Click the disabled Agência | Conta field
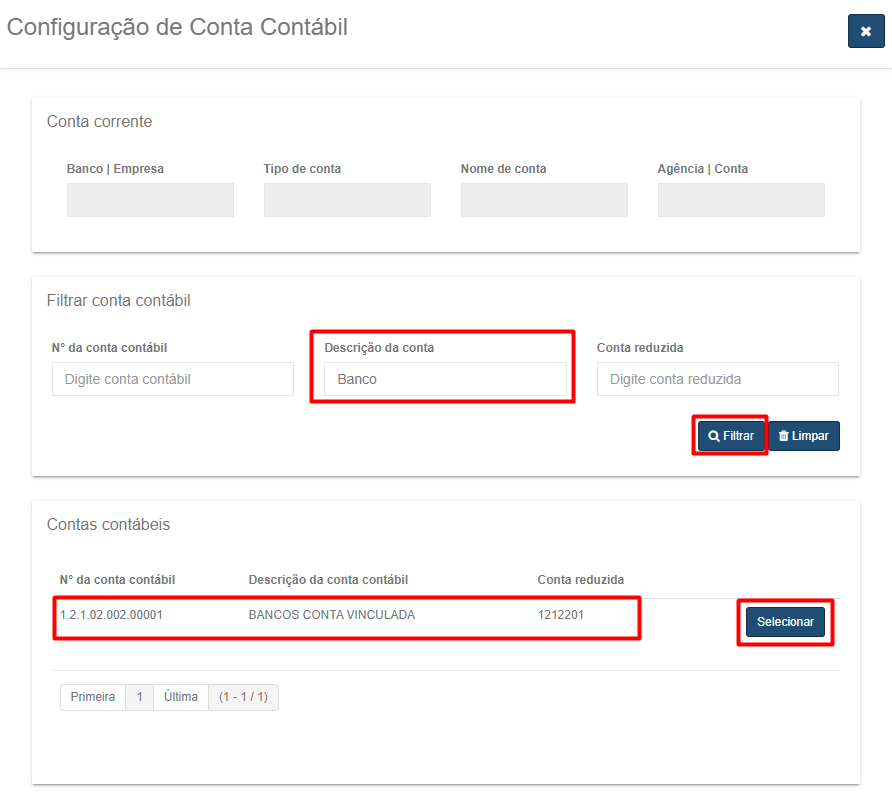Viewport: 892px width, 799px height. [741, 200]
